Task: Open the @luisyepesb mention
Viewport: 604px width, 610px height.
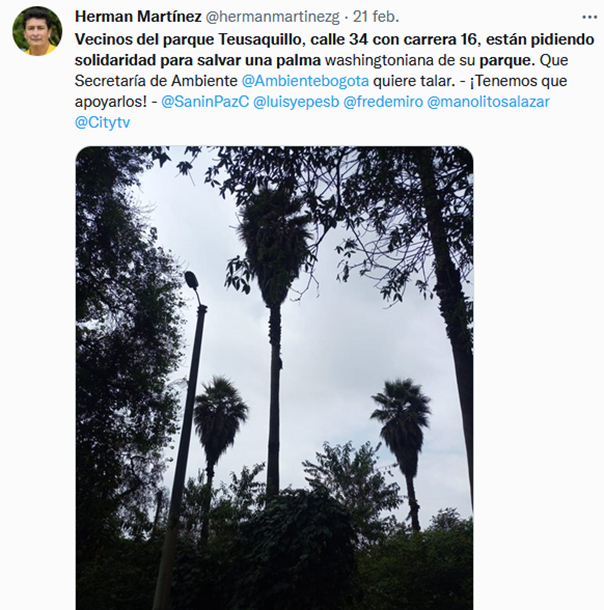Action: coord(296,102)
